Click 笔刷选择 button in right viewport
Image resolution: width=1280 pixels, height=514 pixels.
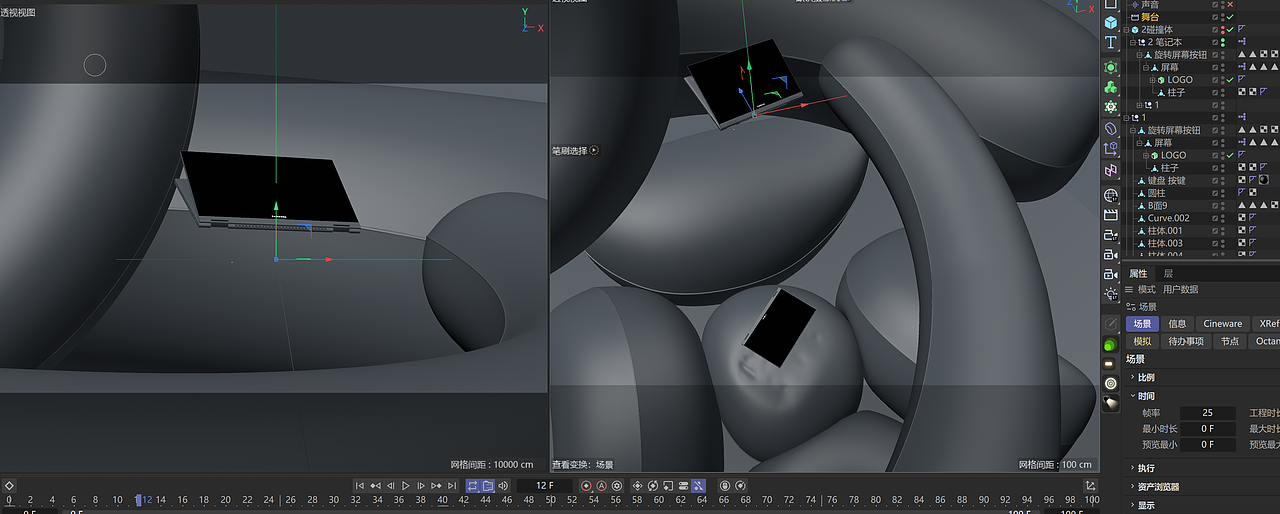575,151
